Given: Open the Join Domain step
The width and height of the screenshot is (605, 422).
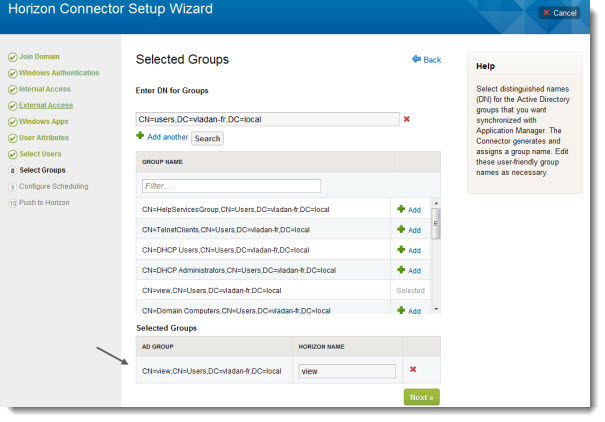Looking at the screenshot, I should tap(39, 57).
